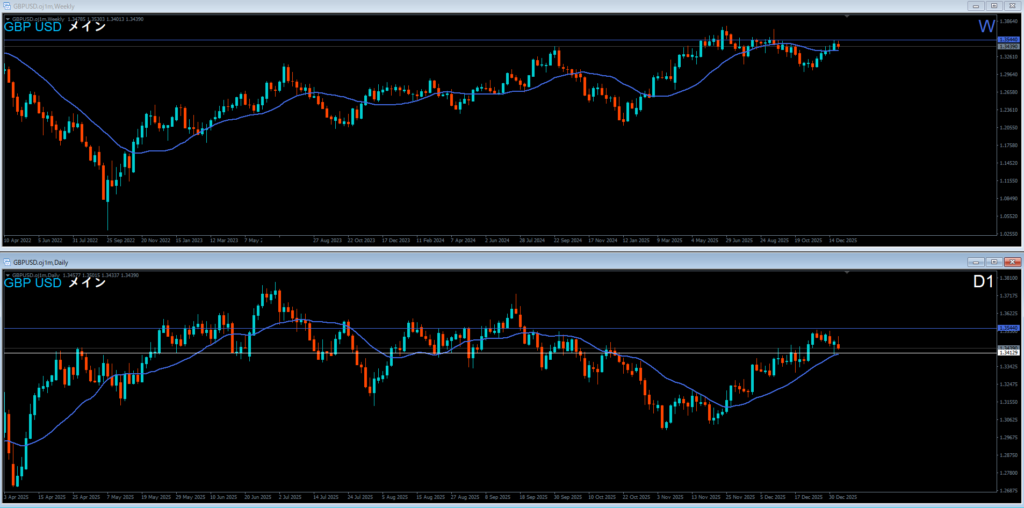Minimize the GBPUSD Daily chart window
The height and width of the screenshot is (508, 1024).
coord(975,261)
